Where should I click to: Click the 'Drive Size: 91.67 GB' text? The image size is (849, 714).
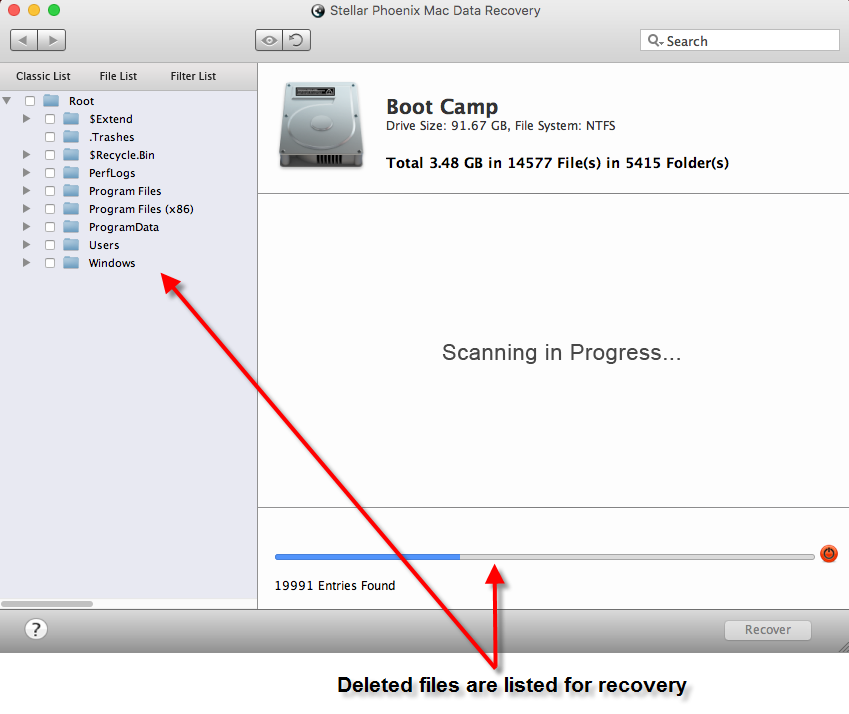[x=447, y=126]
